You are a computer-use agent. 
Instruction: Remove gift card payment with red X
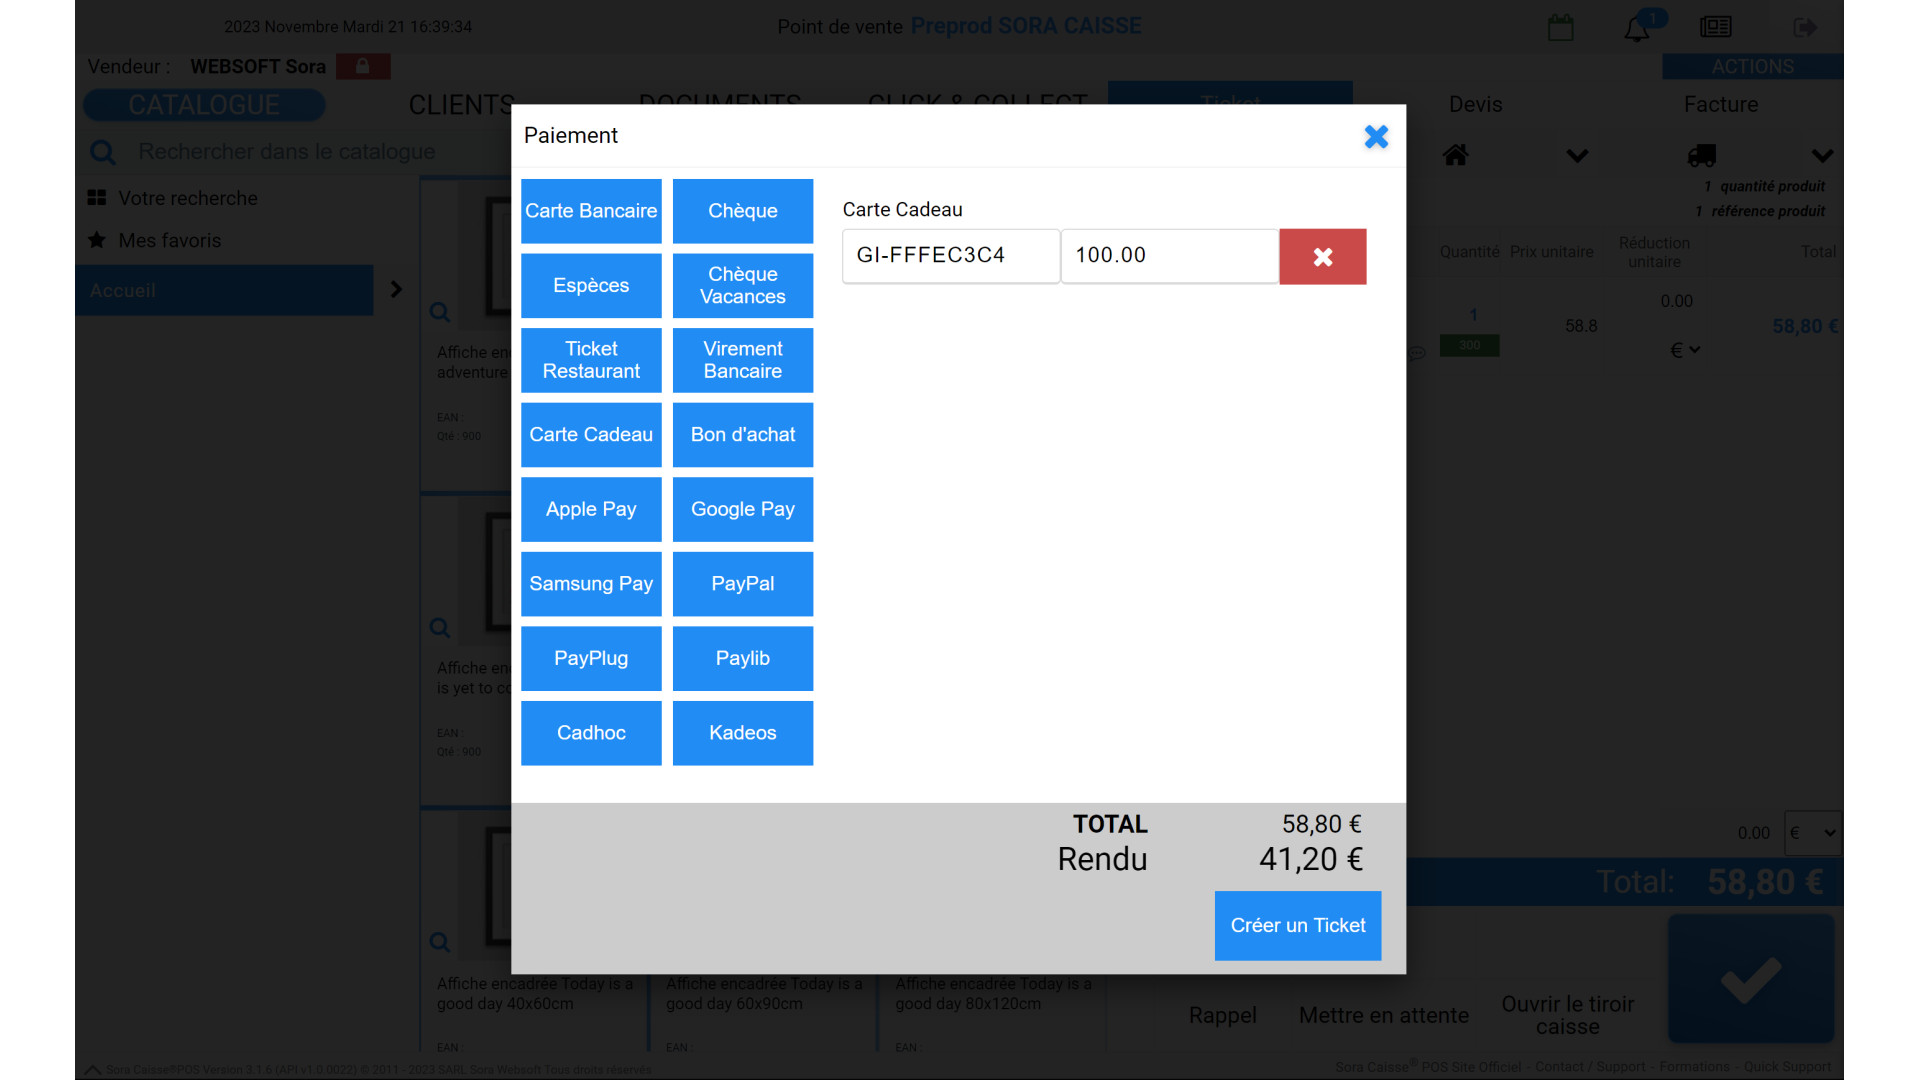(1322, 257)
